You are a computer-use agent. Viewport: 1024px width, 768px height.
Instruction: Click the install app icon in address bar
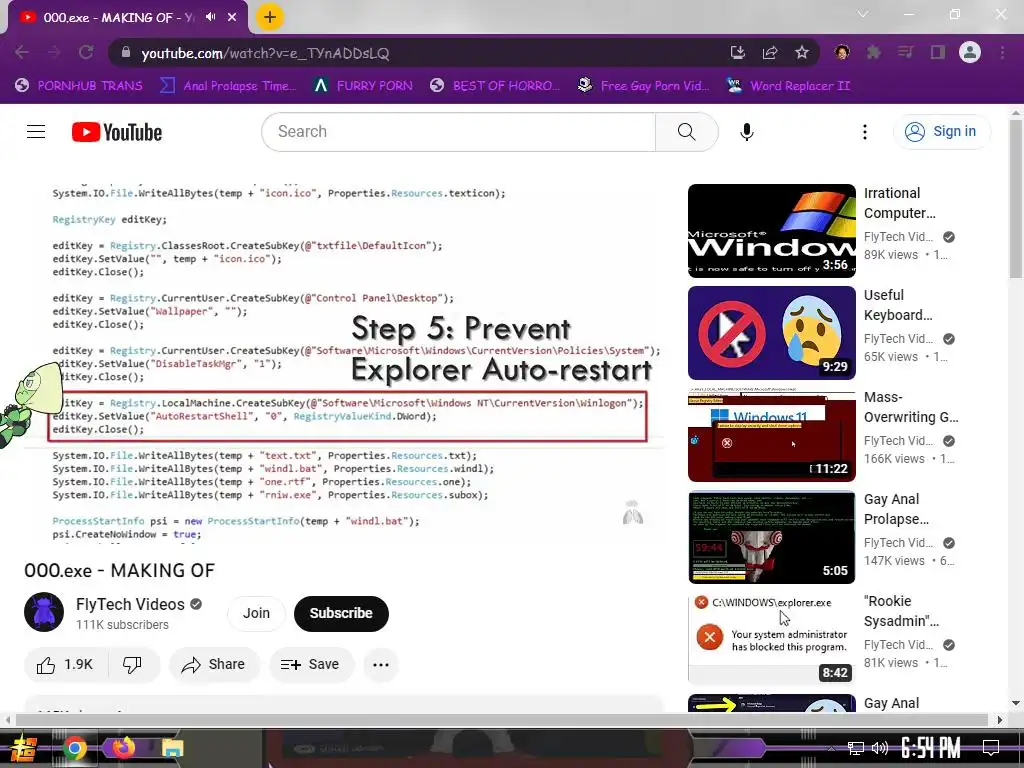tap(737, 52)
